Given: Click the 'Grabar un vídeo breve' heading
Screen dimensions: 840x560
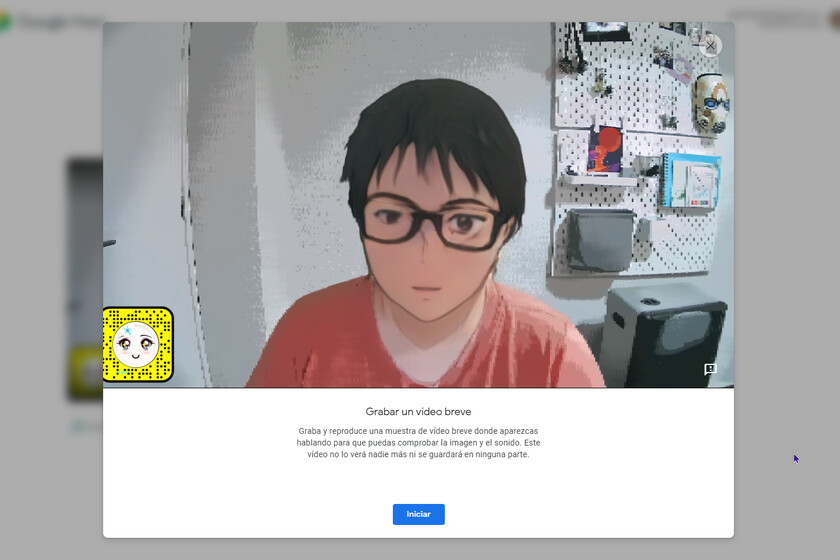Looking at the screenshot, I should [x=418, y=412].
